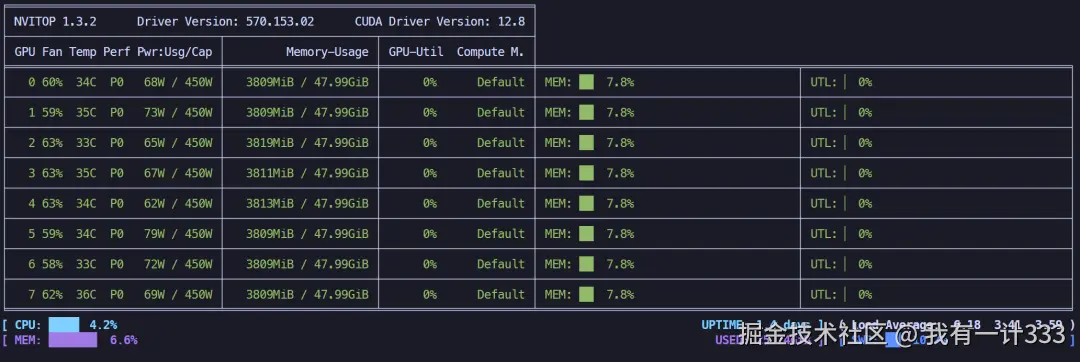Click GPU 3 memory value 3811MiB

click(x=270, y=173)
